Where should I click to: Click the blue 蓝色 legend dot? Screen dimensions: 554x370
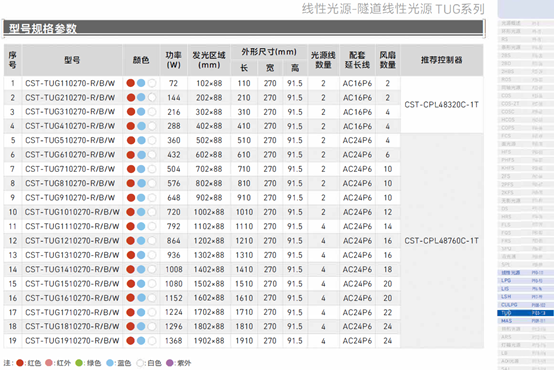(110, 363)
